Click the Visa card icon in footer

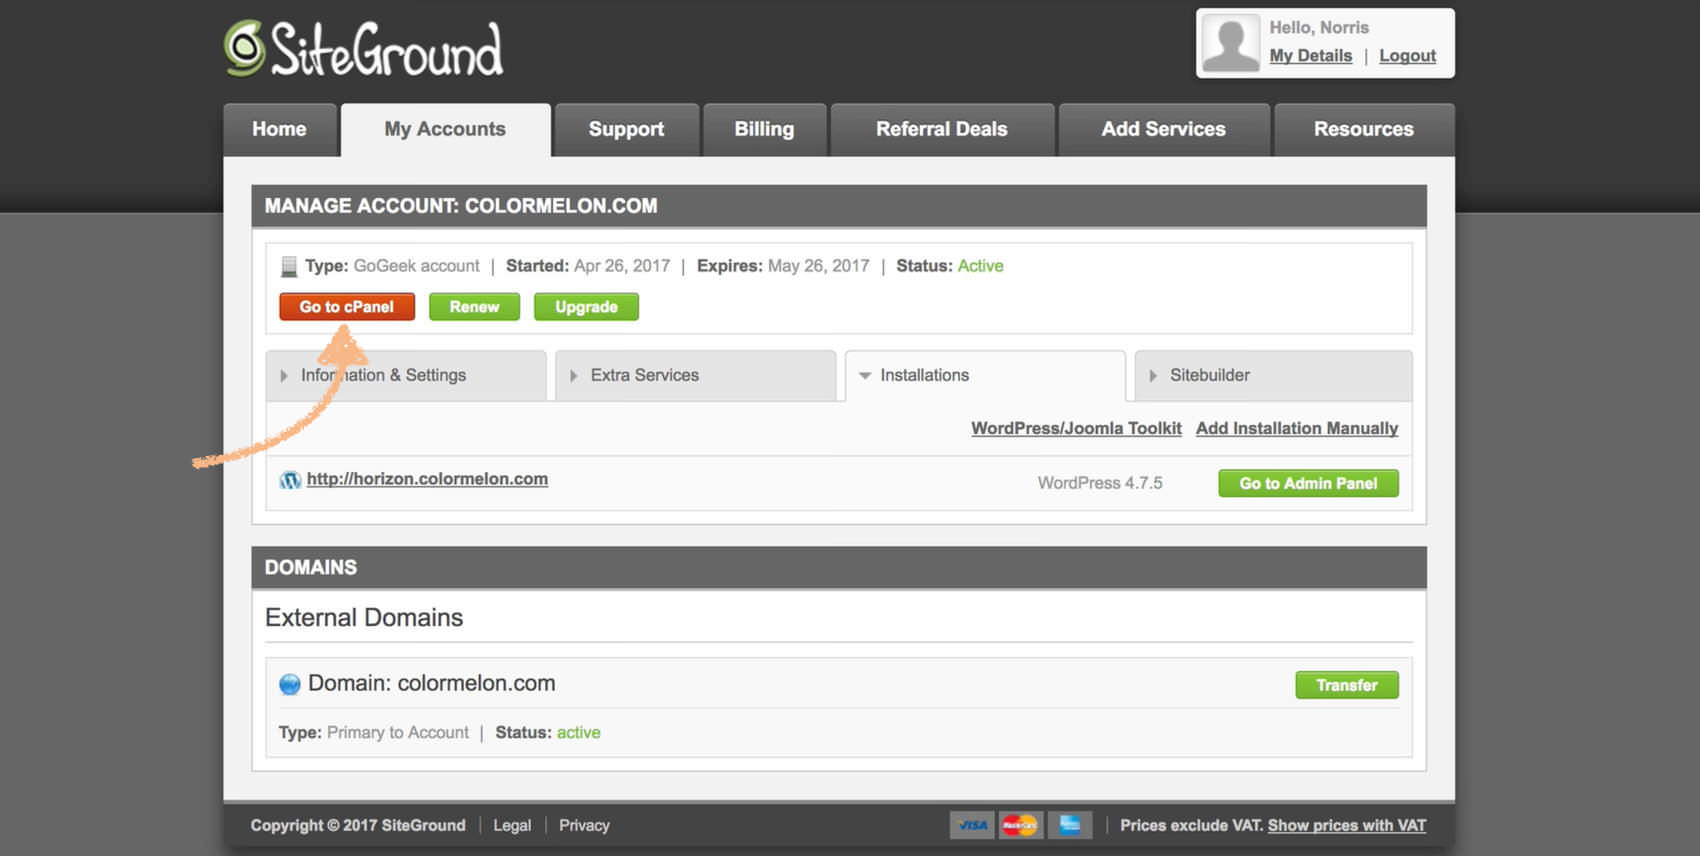[972, 825]
